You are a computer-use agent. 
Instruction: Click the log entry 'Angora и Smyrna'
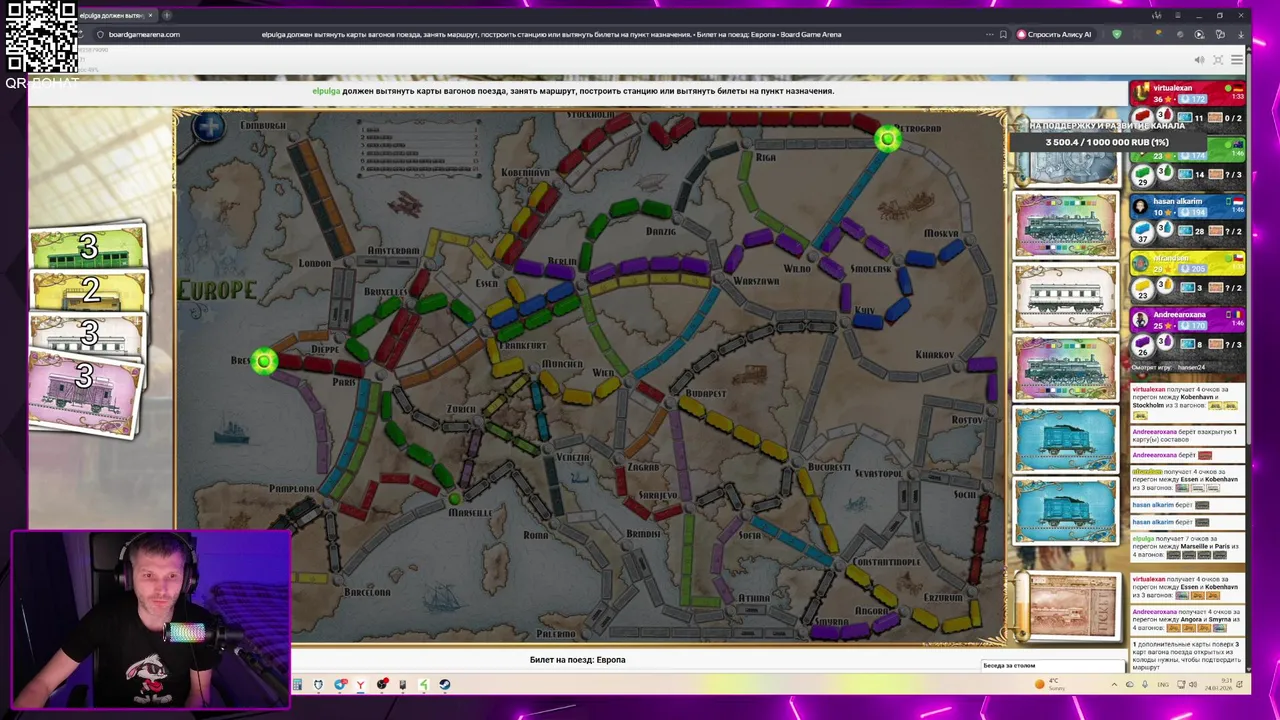pos(1186,620)
